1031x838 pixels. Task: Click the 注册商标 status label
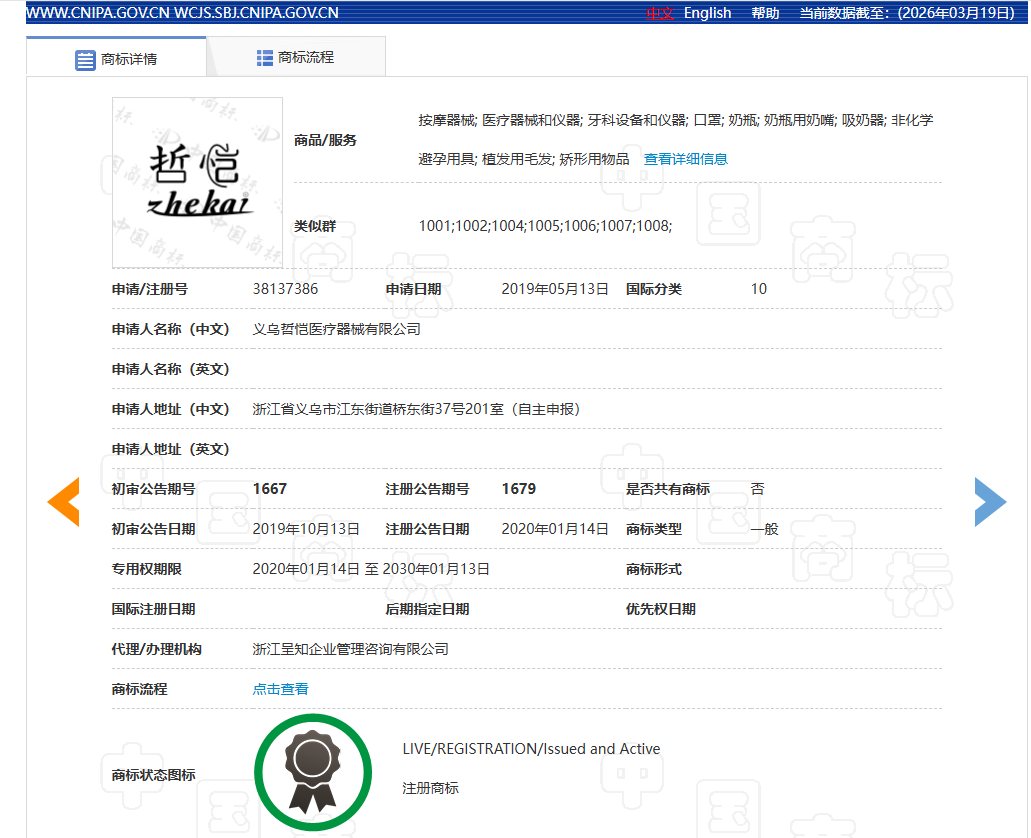[431, 788]
